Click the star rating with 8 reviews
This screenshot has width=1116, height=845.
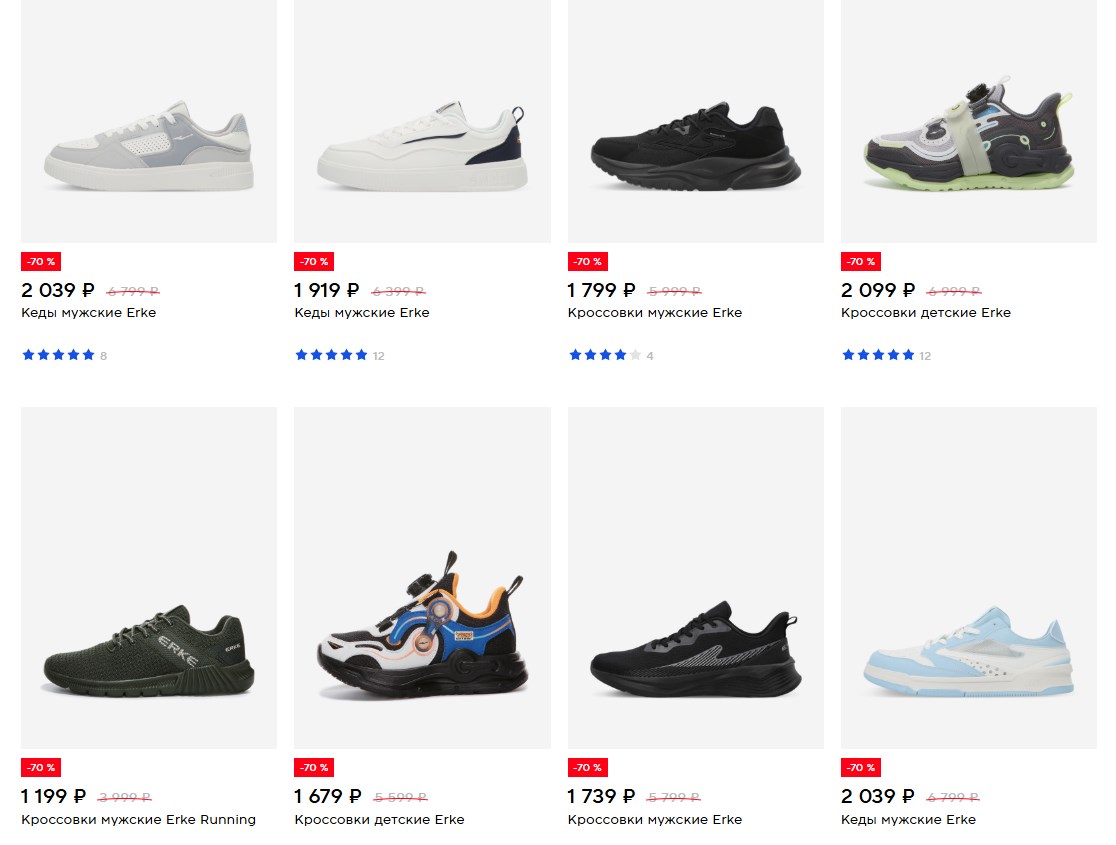click(x=65, y=355)
